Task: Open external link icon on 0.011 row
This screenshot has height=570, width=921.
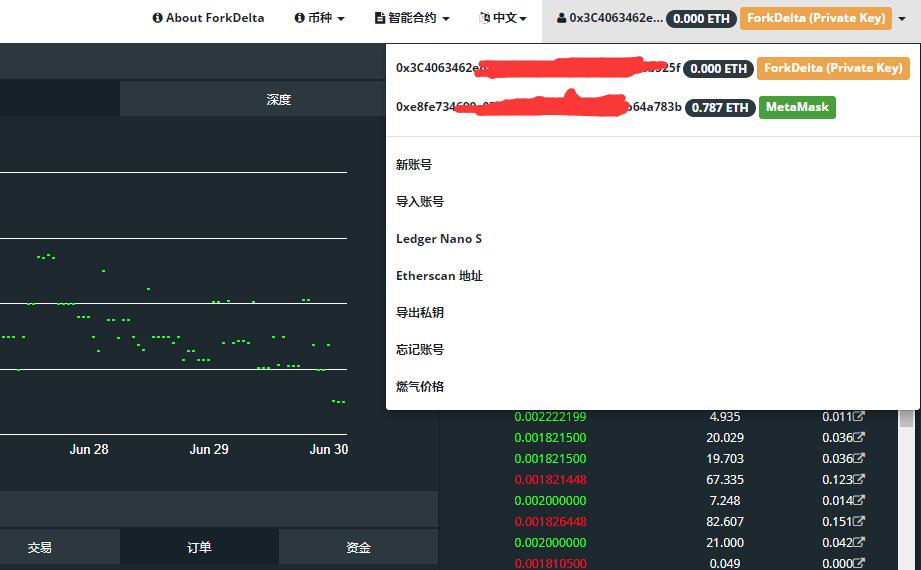Action: pyautogui.click(x=859, y=416)
